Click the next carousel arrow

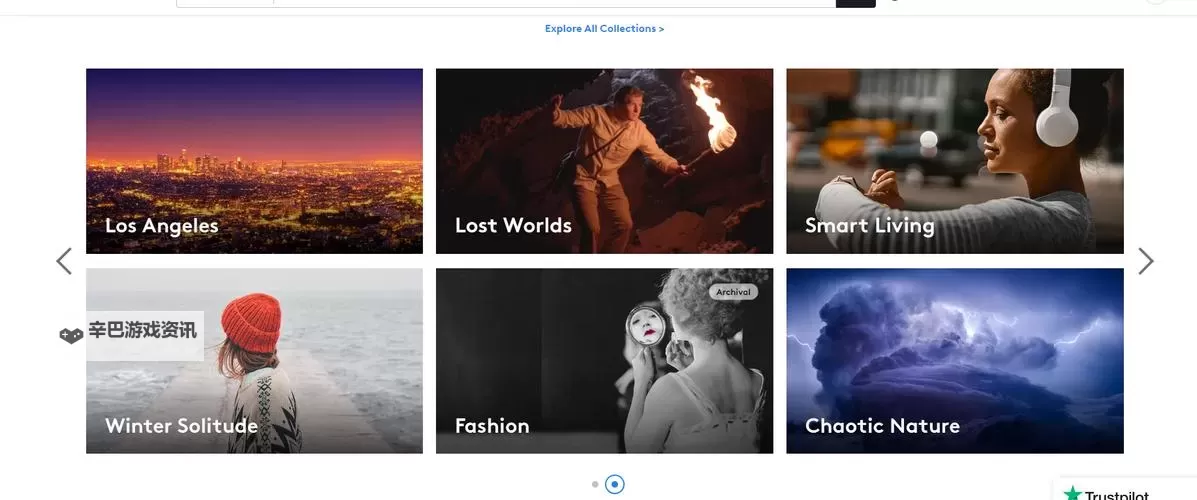[x=1145, y=261]
